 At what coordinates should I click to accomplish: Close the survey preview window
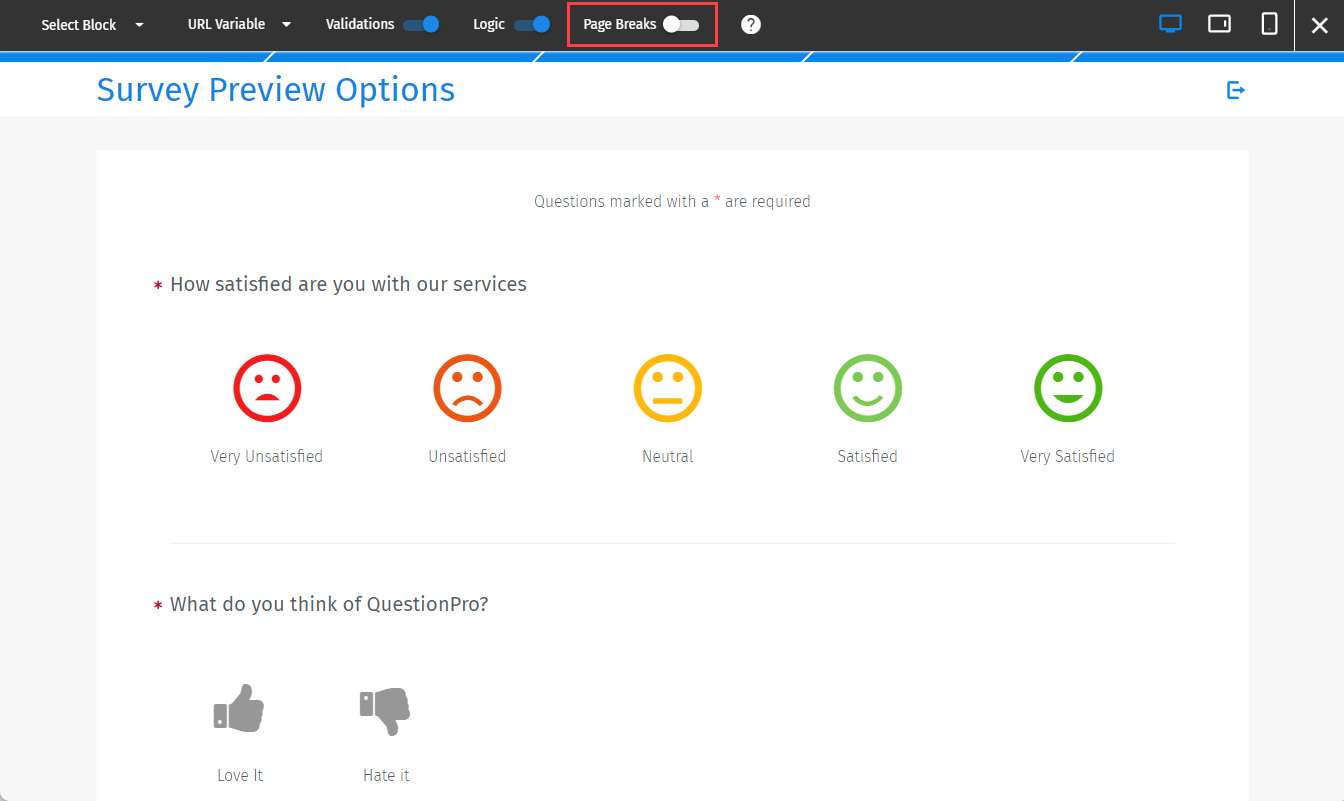pyautogui.click(x=1320, y=25)
